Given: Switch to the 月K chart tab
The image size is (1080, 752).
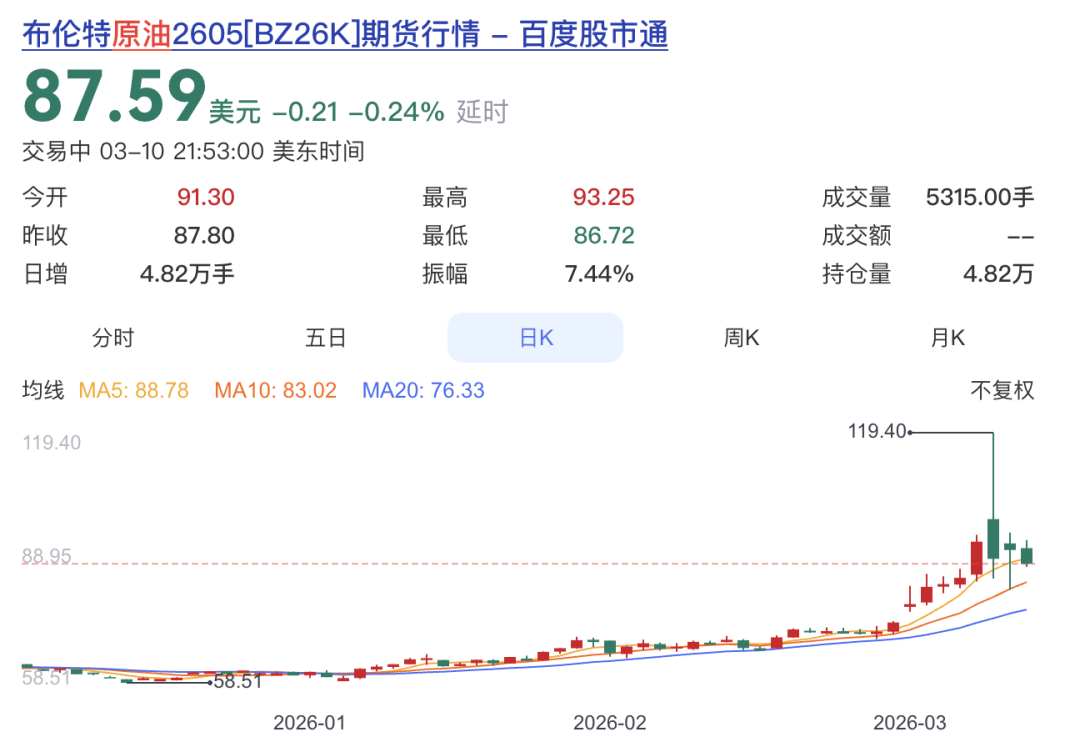Looking at the screenshot, I should tap(948, 338).
